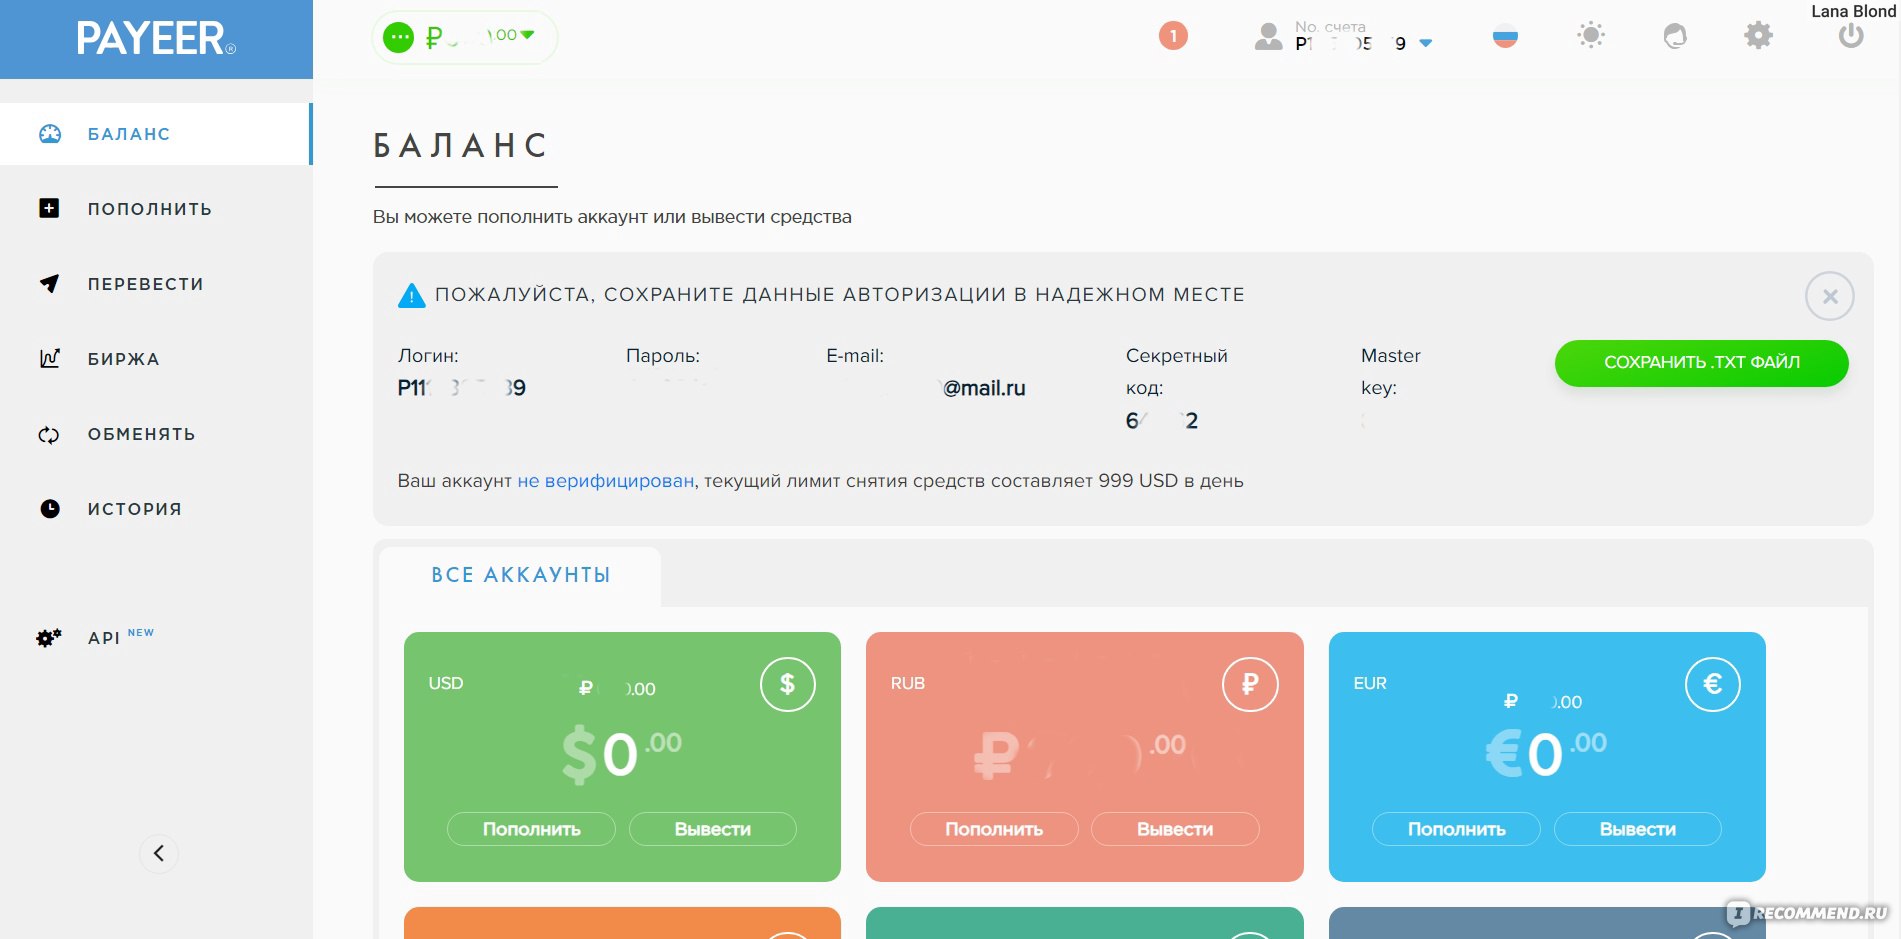The width and height of the screenshot is (1901, 939).
Task: Click the Секретный код value
Action: 1162,421
